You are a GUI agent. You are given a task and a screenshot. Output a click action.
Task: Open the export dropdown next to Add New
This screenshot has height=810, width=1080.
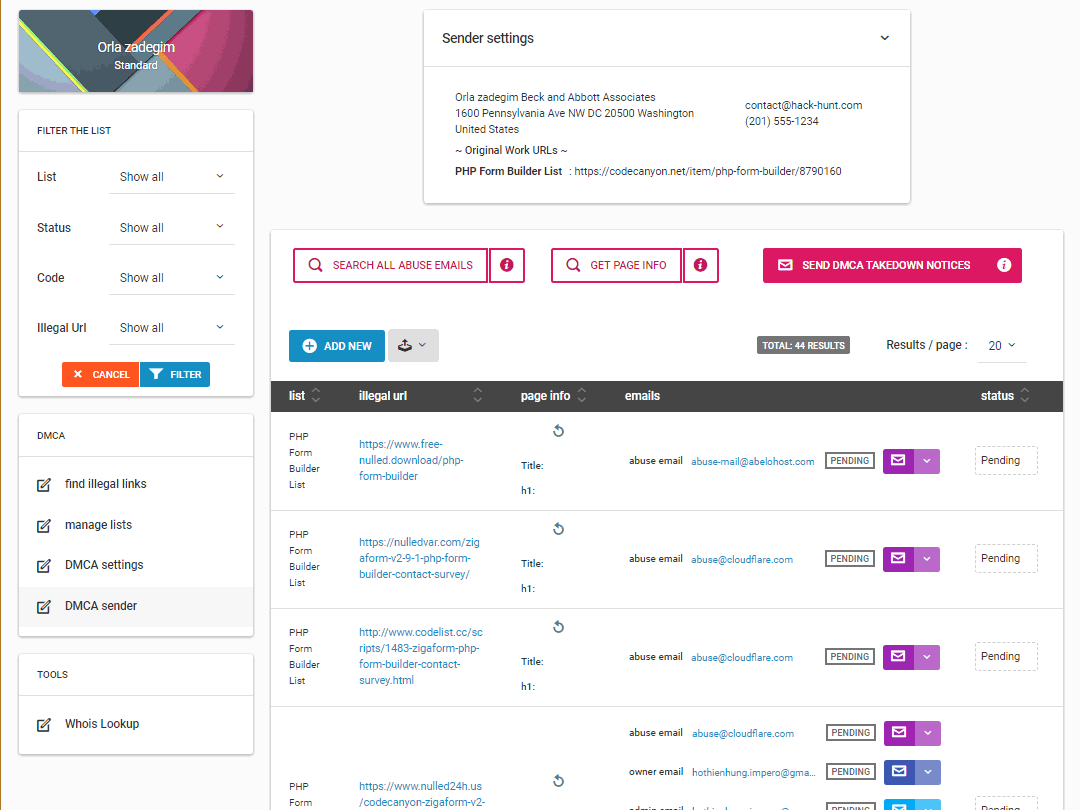pyautogui.click(x=413, y=346)
